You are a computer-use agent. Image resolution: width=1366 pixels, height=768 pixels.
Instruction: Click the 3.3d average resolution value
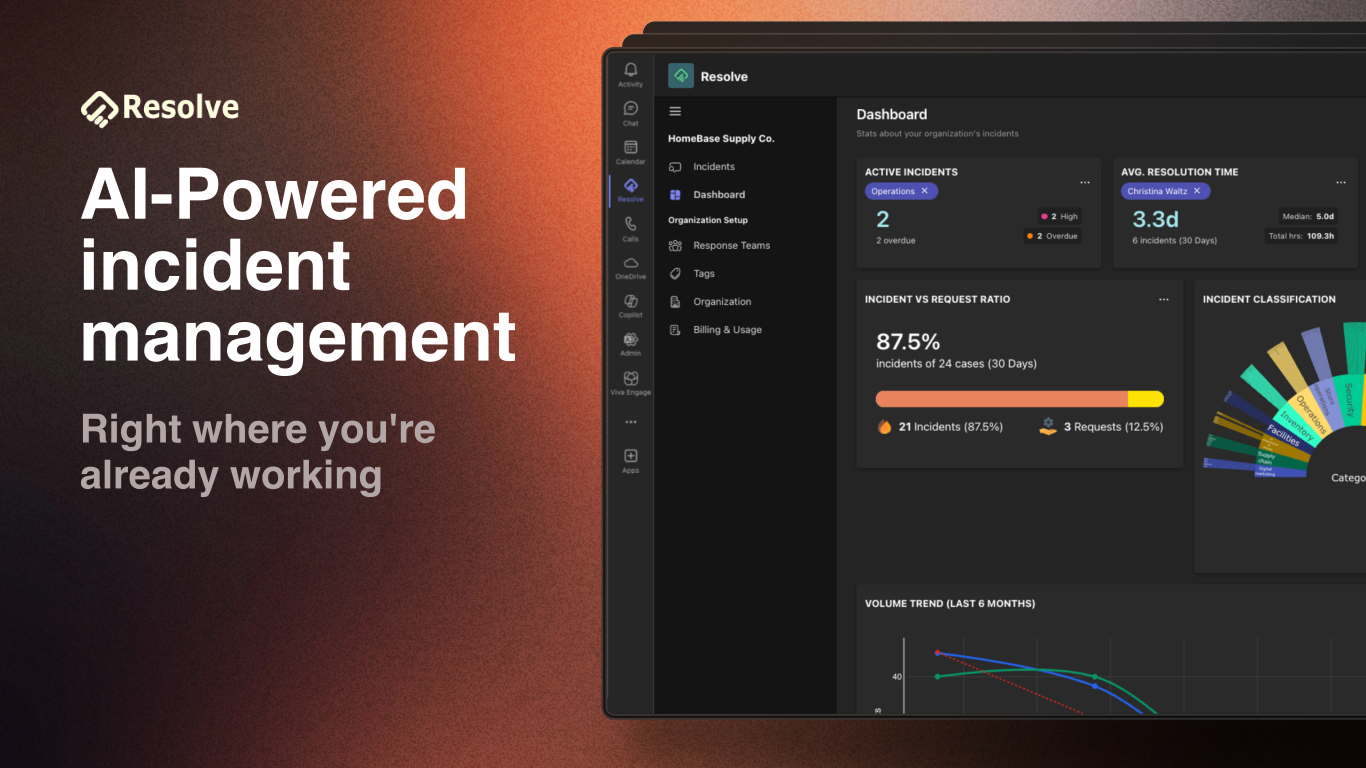coord(1155,219)
